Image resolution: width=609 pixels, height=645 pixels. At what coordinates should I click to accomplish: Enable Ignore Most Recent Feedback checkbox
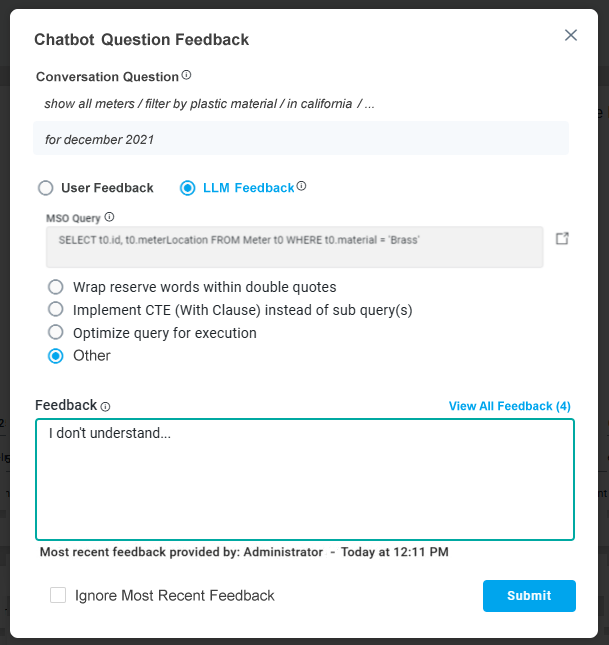(58, 595)
